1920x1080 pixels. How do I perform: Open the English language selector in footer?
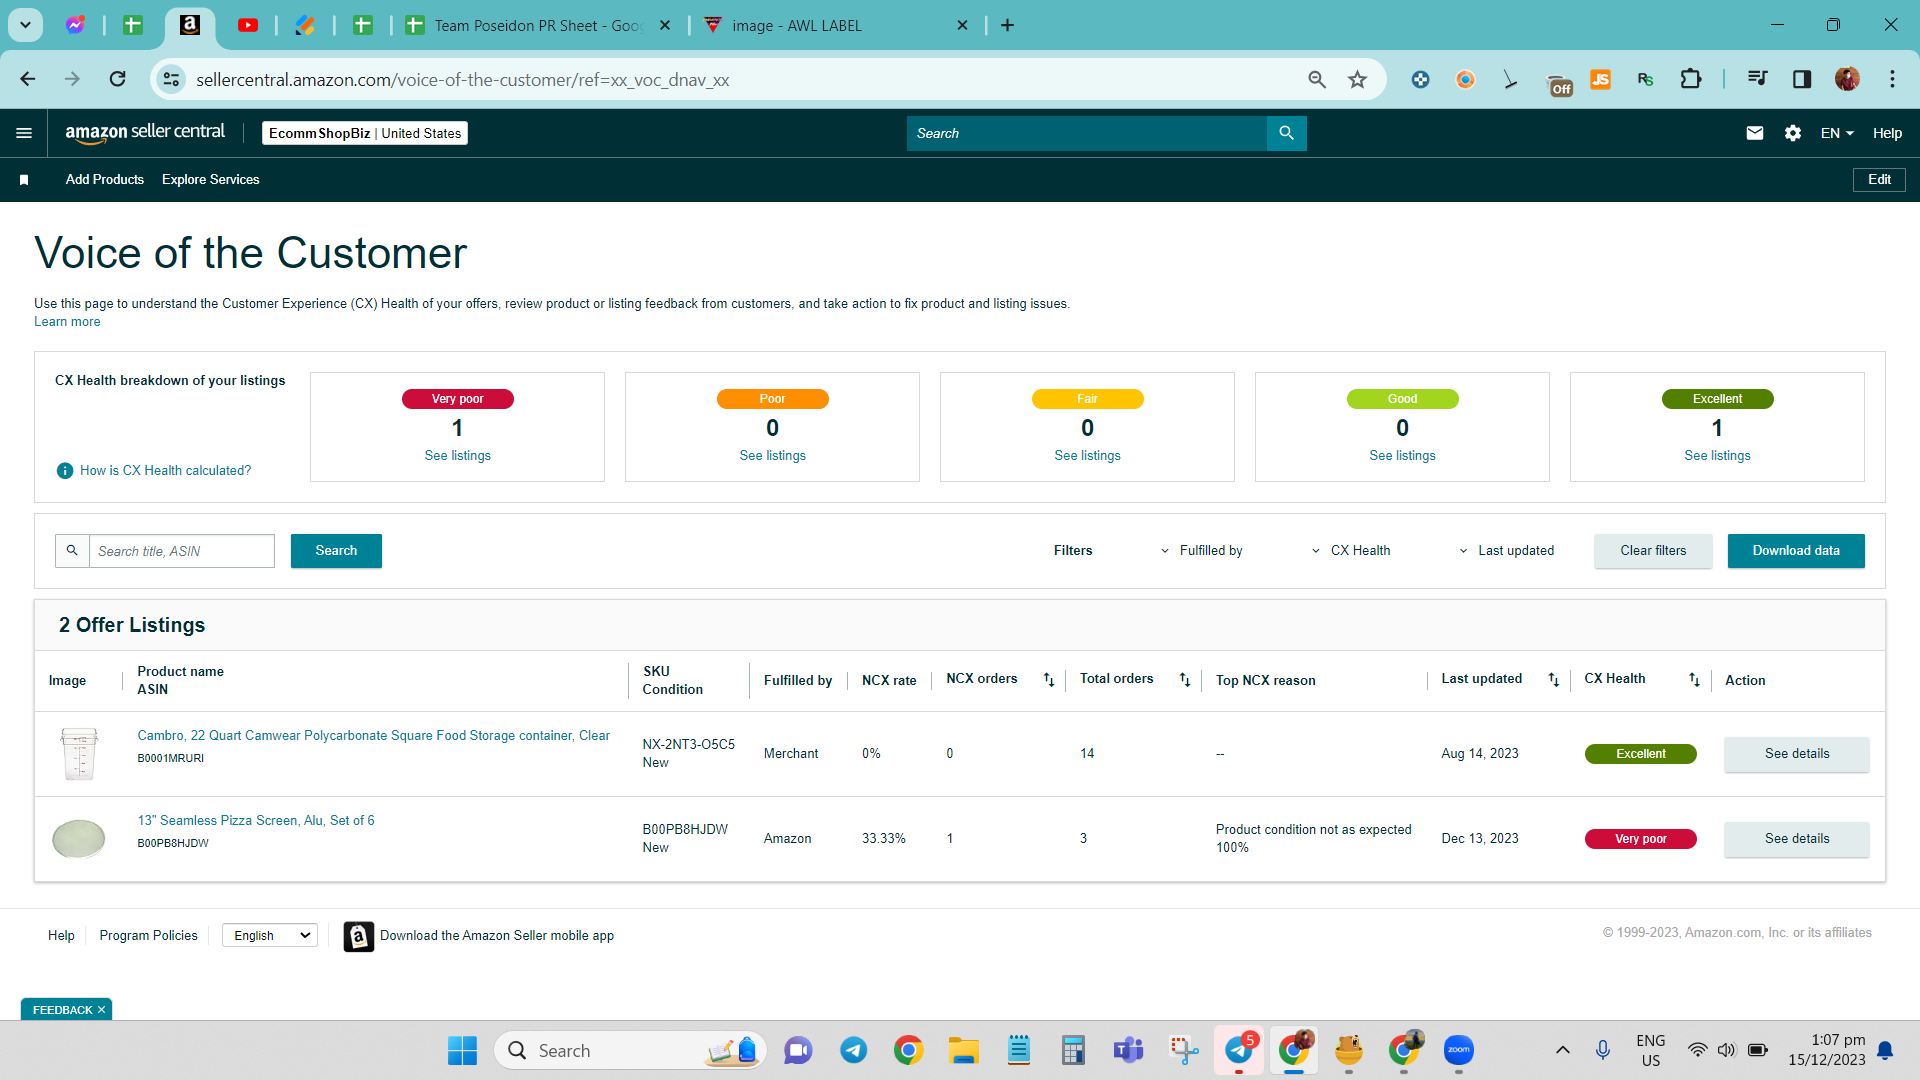click(270, 936)
